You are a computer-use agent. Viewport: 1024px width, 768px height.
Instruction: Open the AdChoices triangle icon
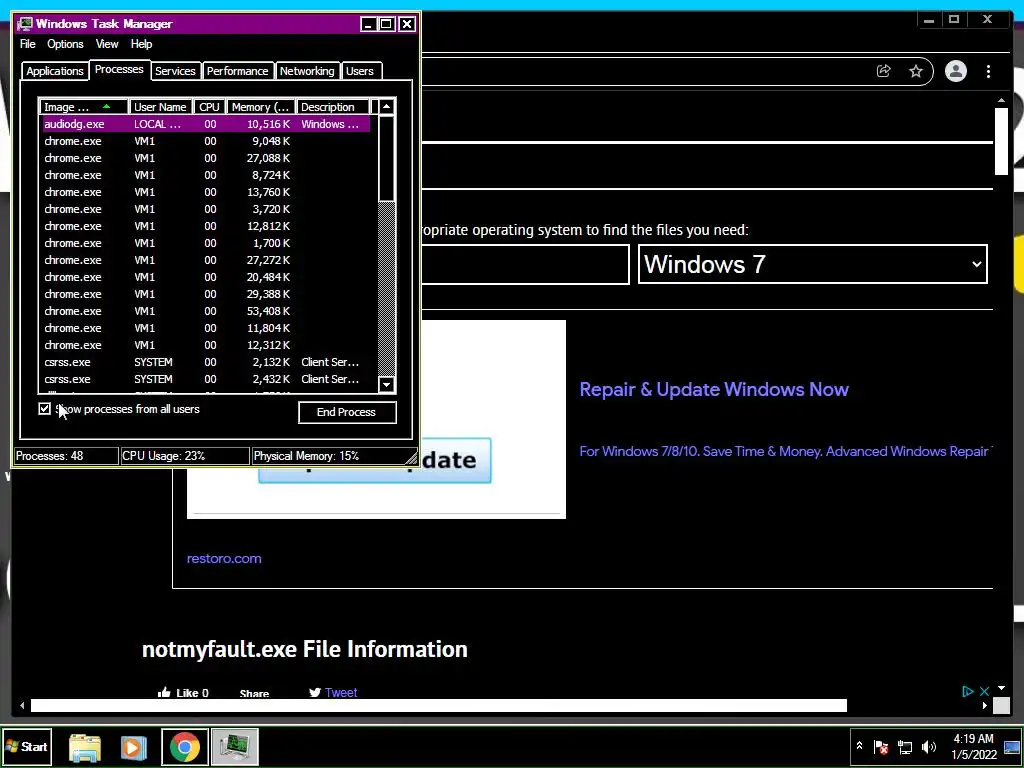tap(967, 691)
